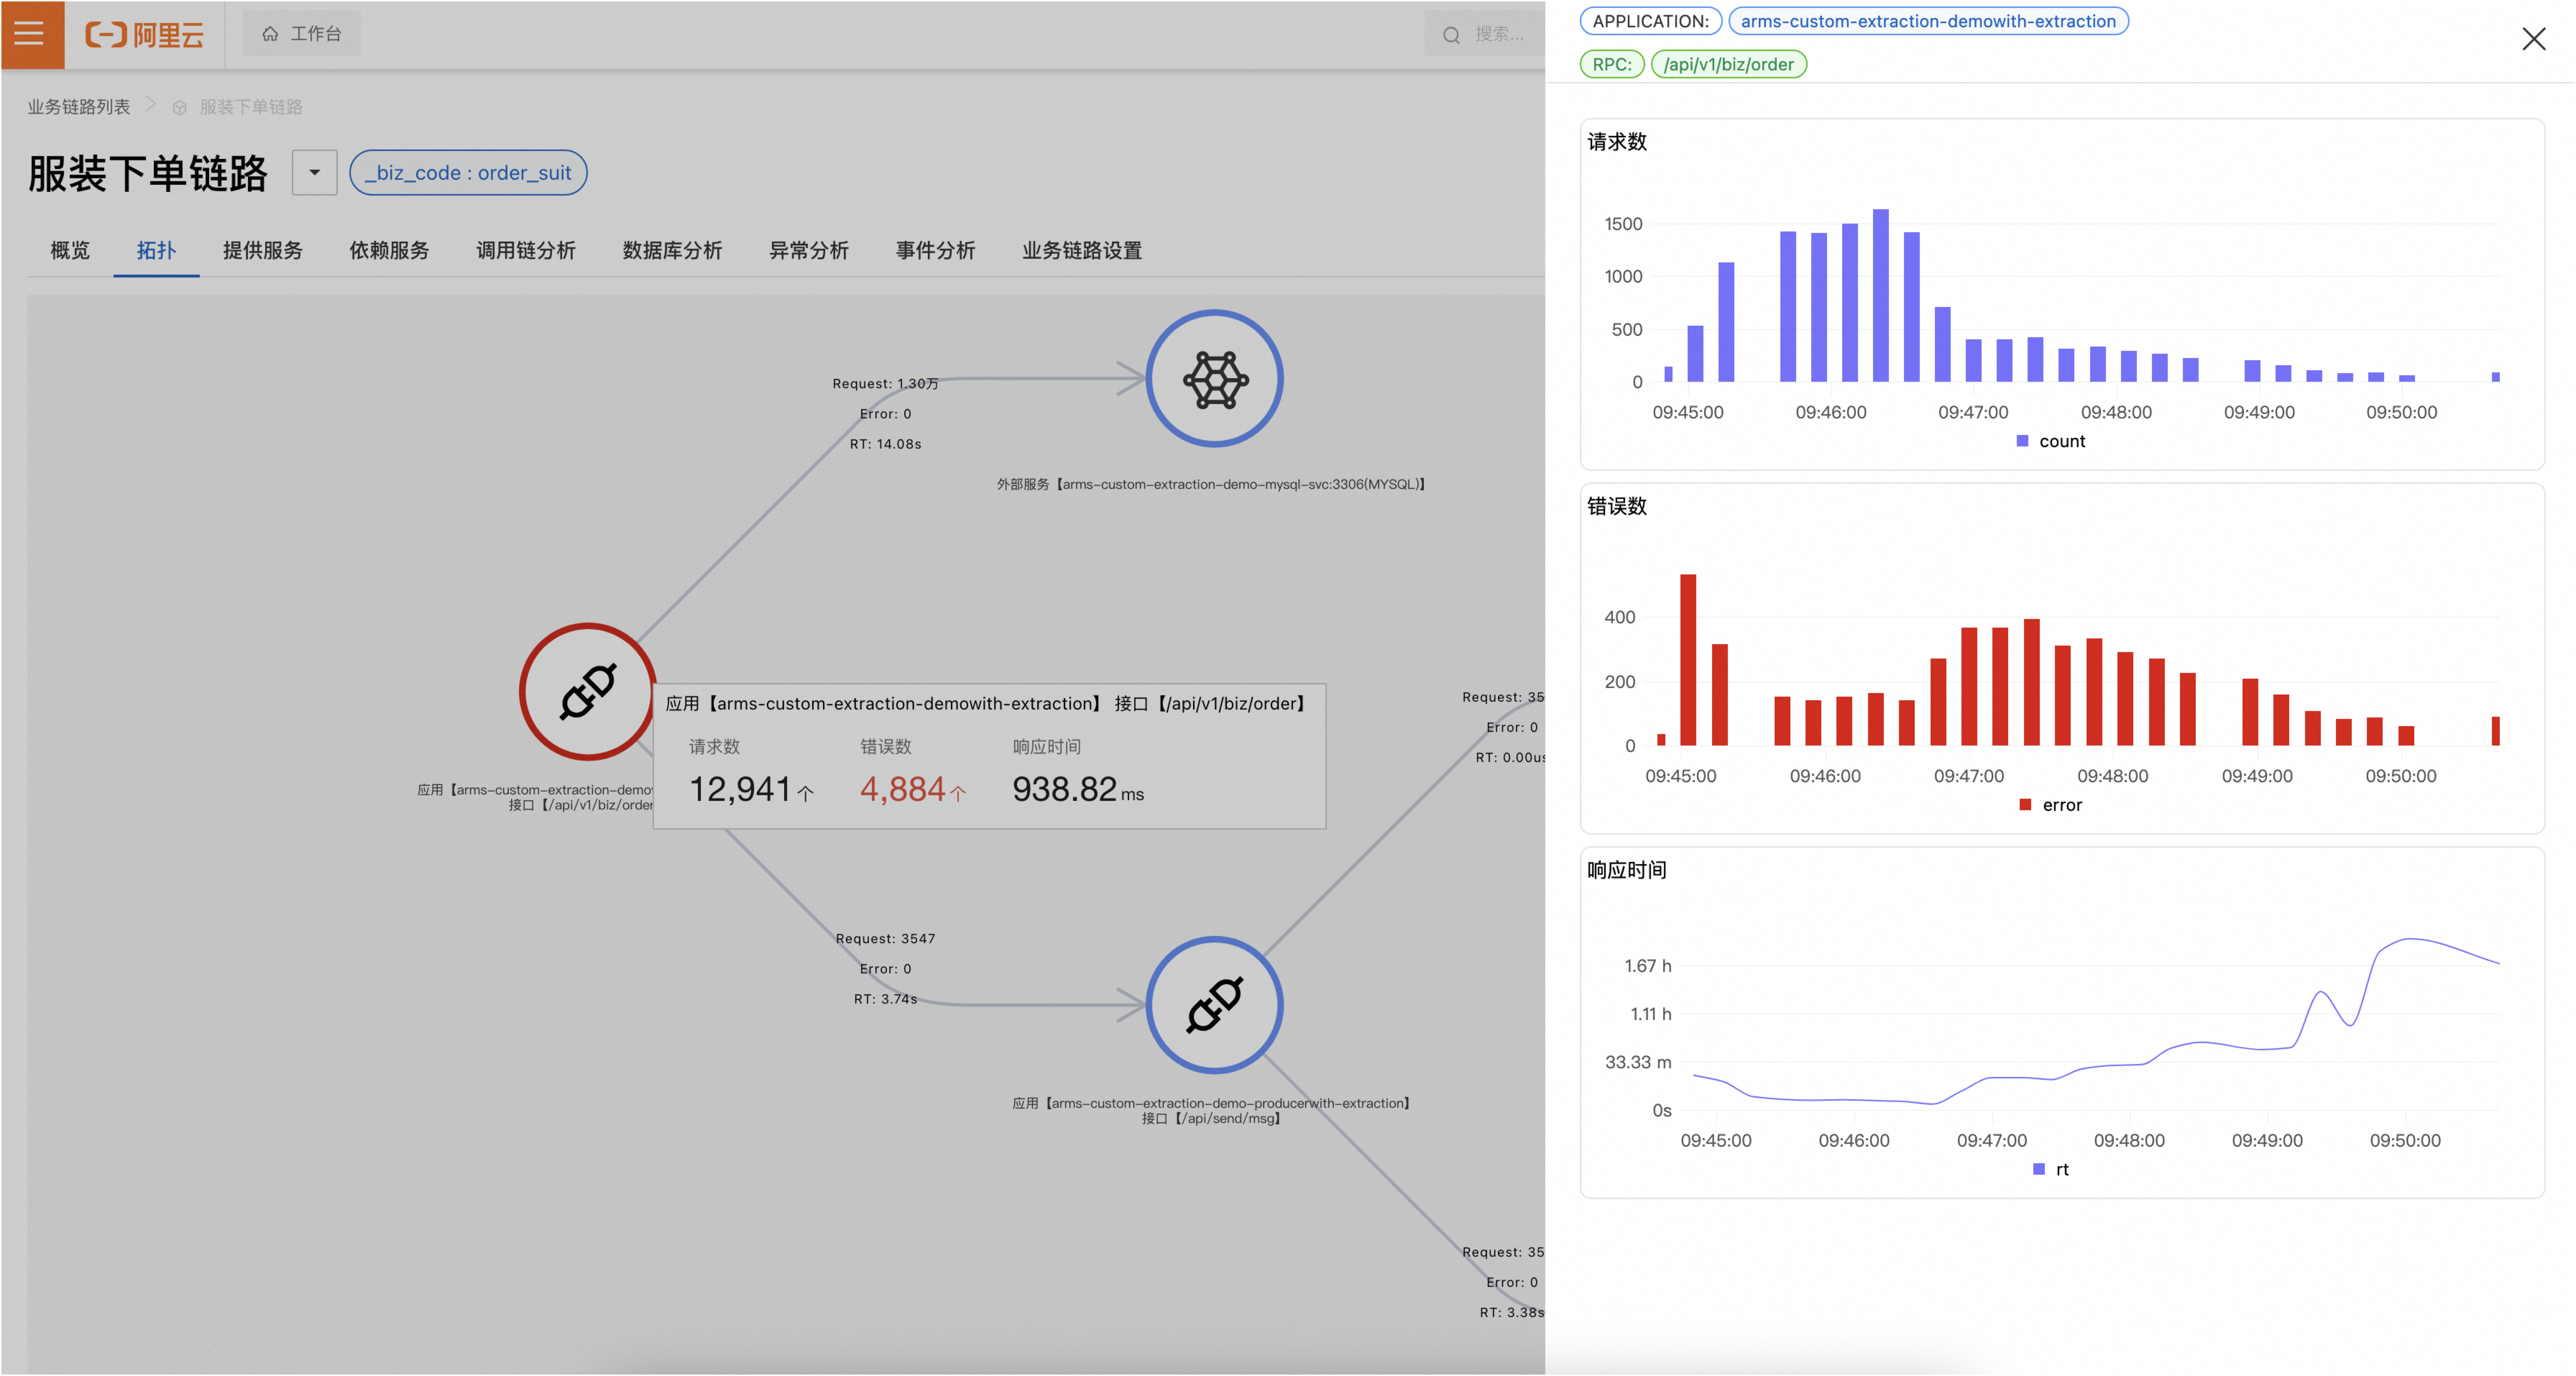Click the Alibaba Cloud logo
Image resolution: width=2576 pixels, height=1376 pixels.
click(145, 35)
